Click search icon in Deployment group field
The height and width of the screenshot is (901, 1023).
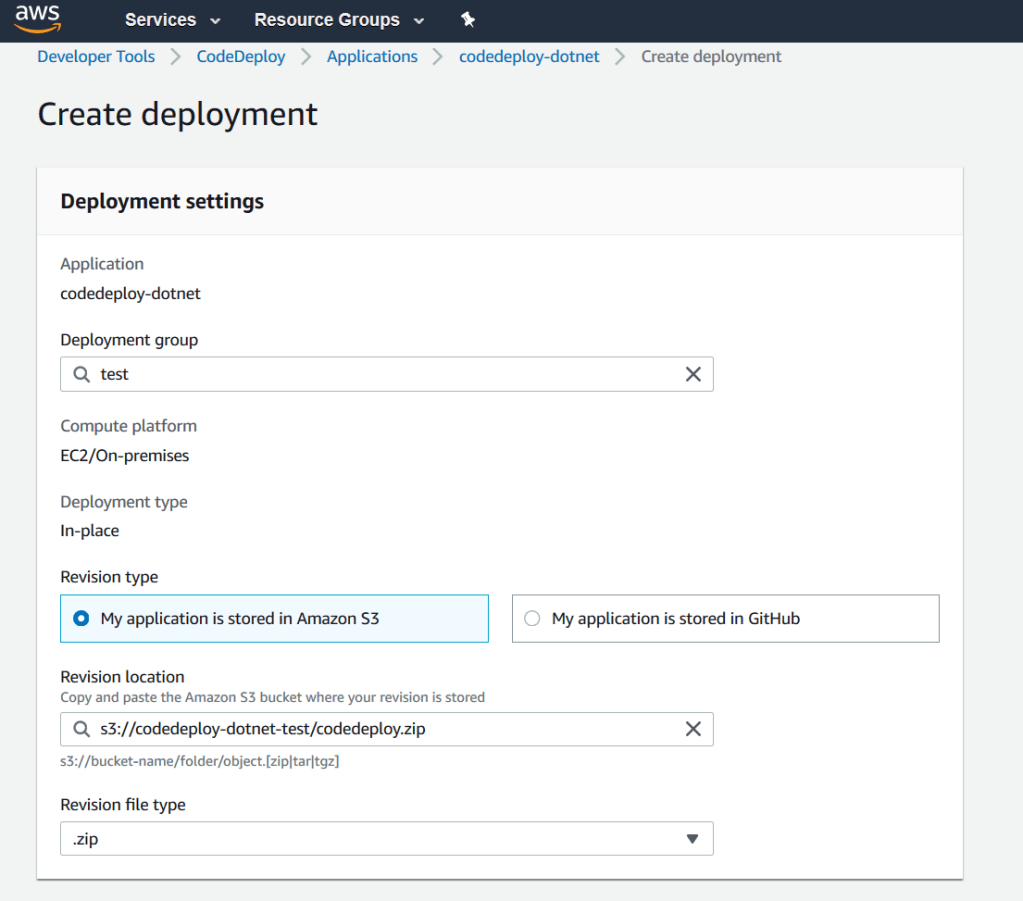[x=82, y=374]
